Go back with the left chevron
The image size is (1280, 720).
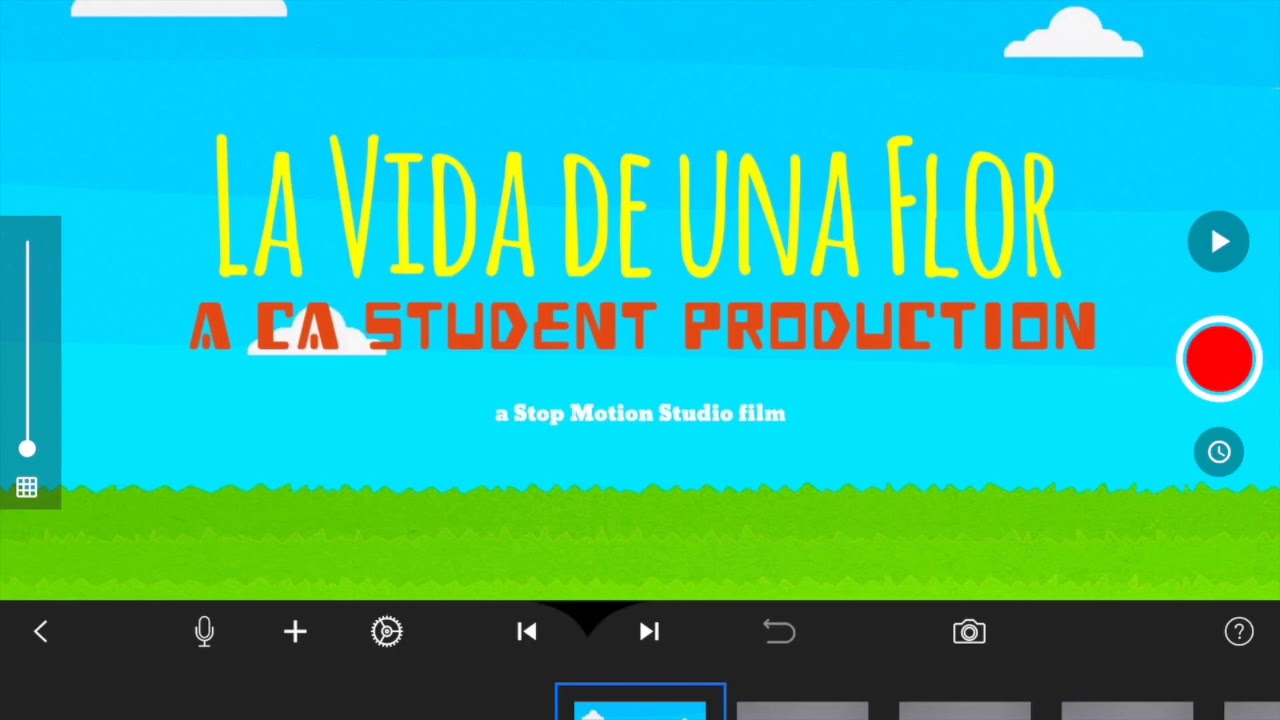41,631
